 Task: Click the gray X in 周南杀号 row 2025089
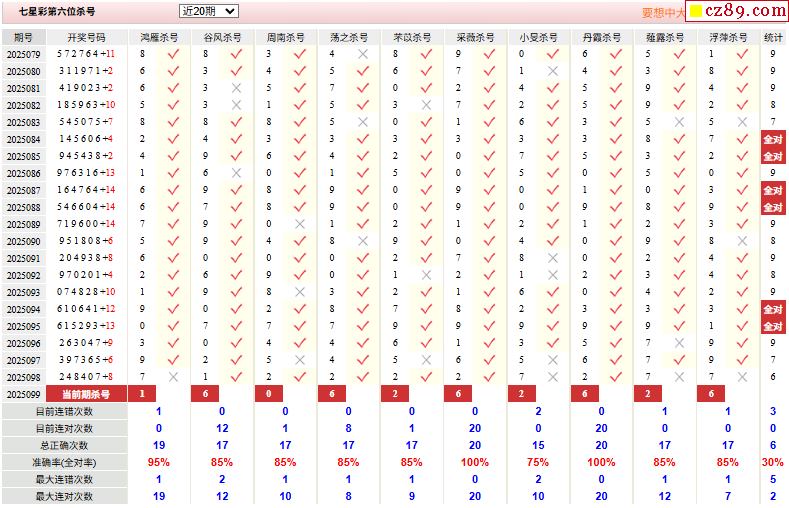[x=300, y=224]
